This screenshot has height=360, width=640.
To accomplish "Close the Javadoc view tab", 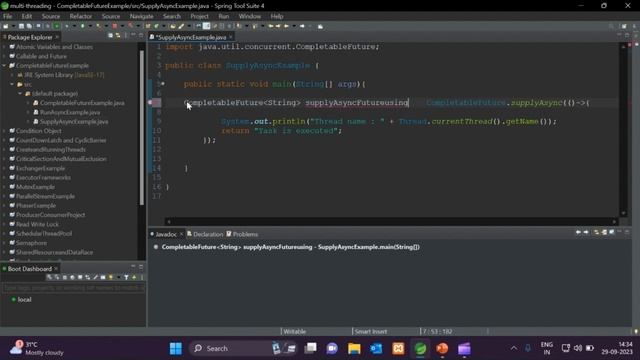I will pyautogui.click(x=182, y=234).
